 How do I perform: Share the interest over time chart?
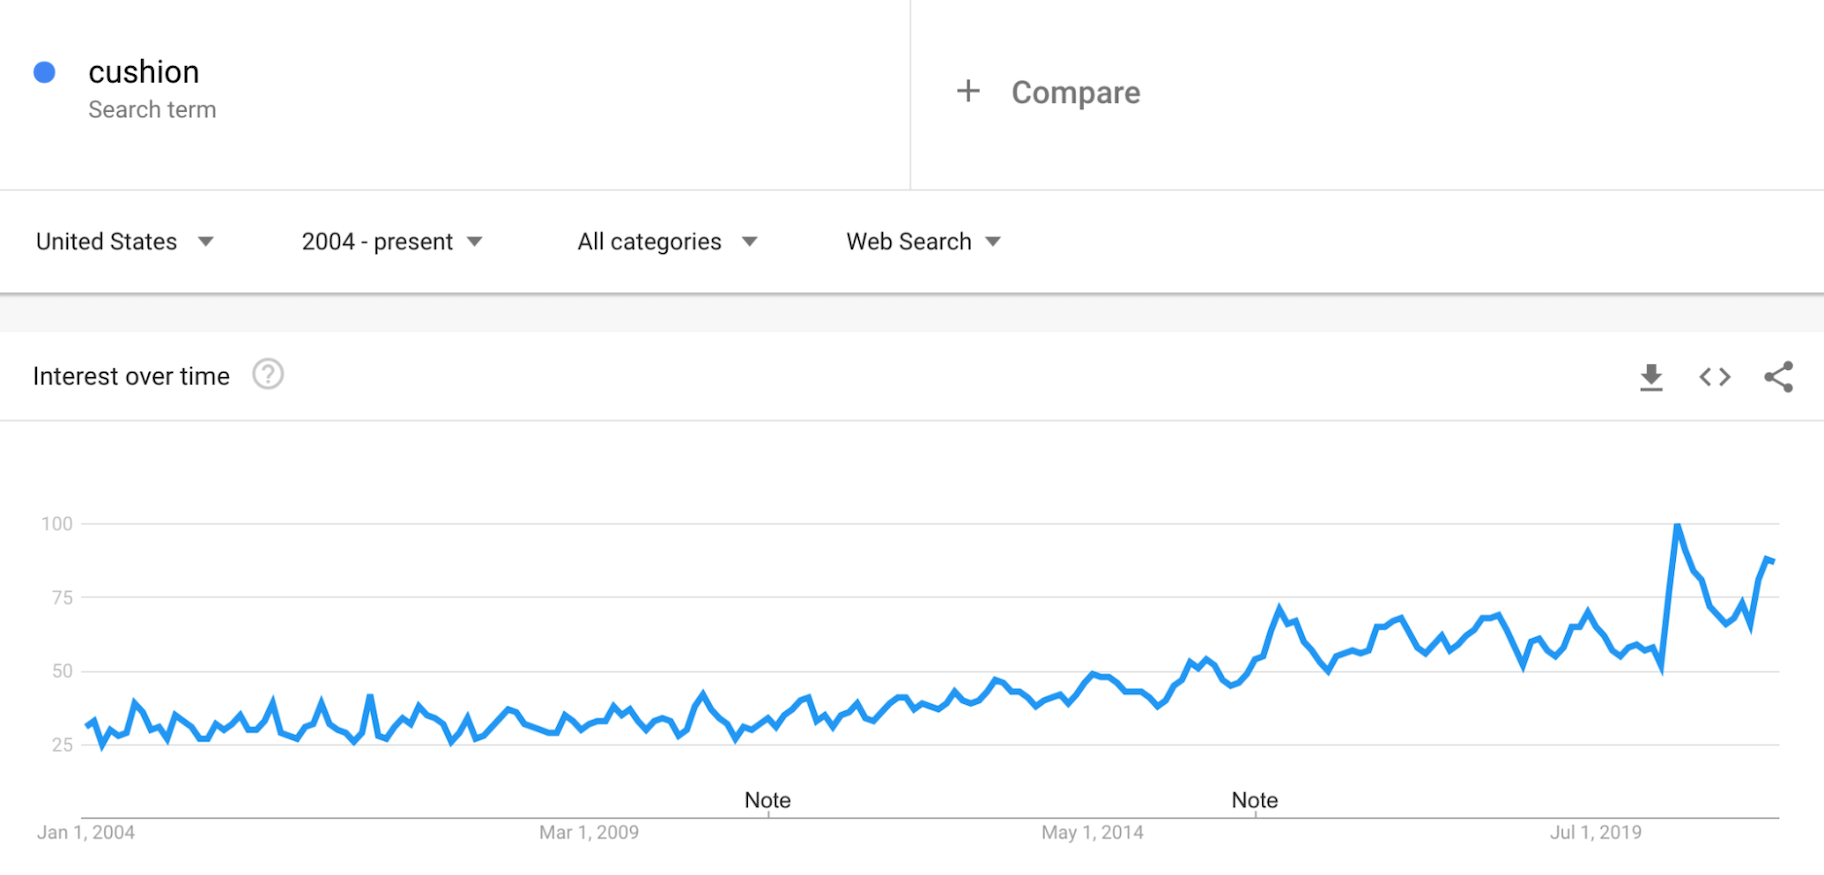(x=1778, y=377)
